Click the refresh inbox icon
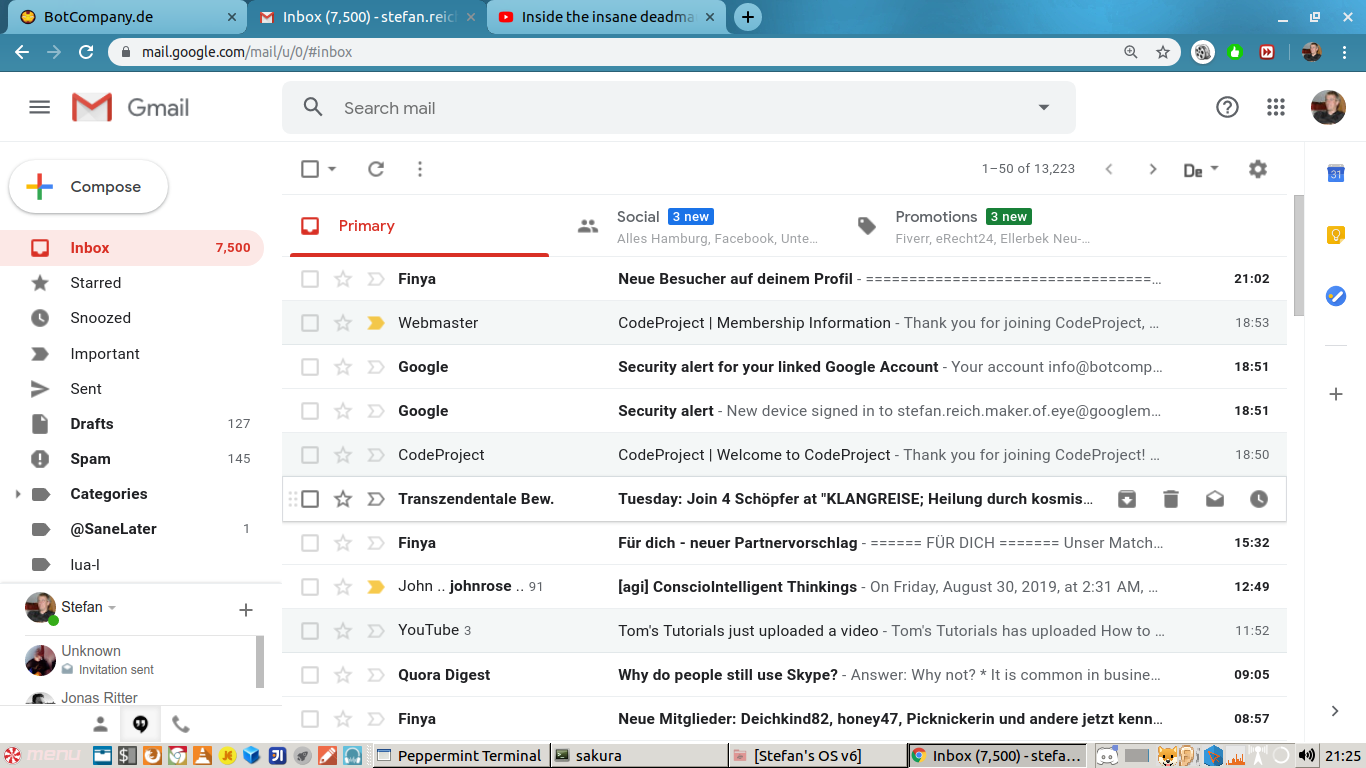This screenshot has width=1366, height=768. point(376,169)
